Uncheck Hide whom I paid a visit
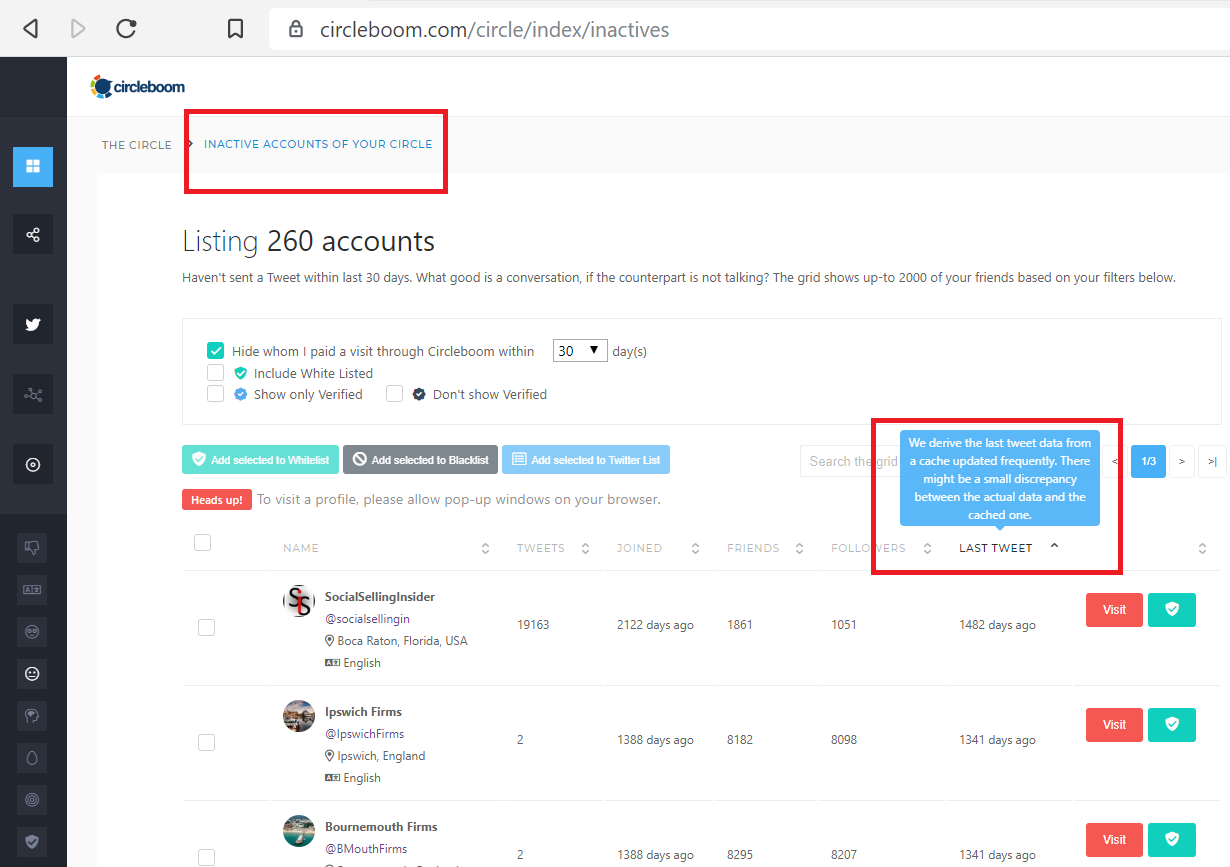Screen dimensions: 1230x867 [x=215, y=351]
